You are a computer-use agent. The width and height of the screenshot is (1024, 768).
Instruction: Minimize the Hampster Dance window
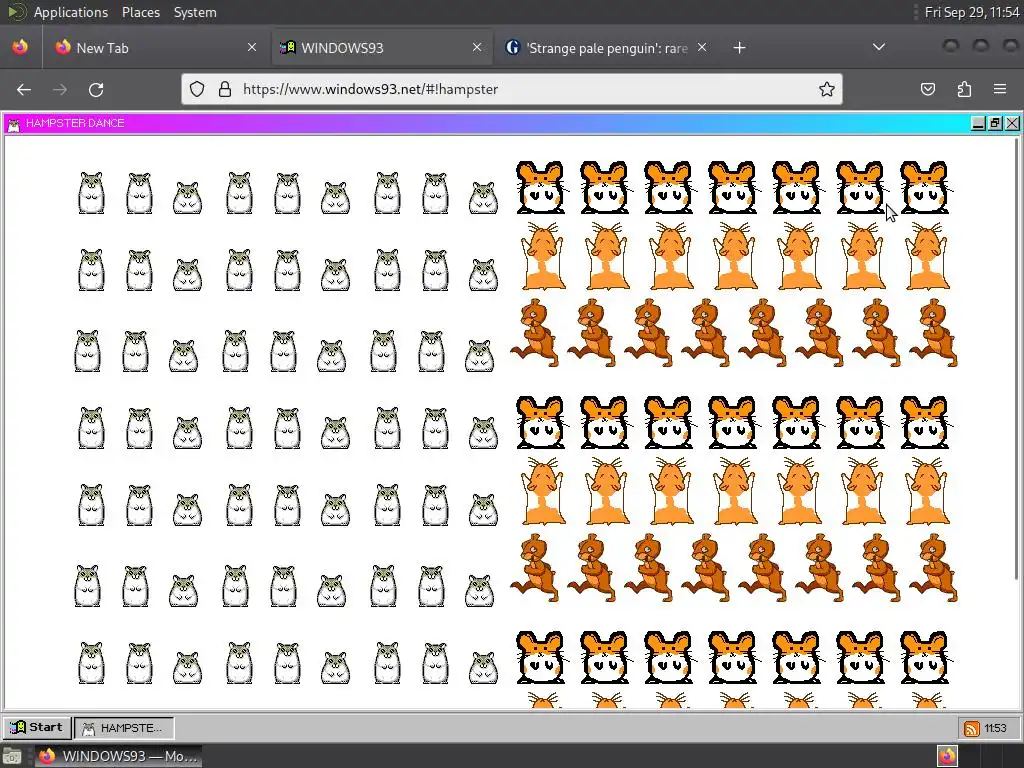click(978, 123)
